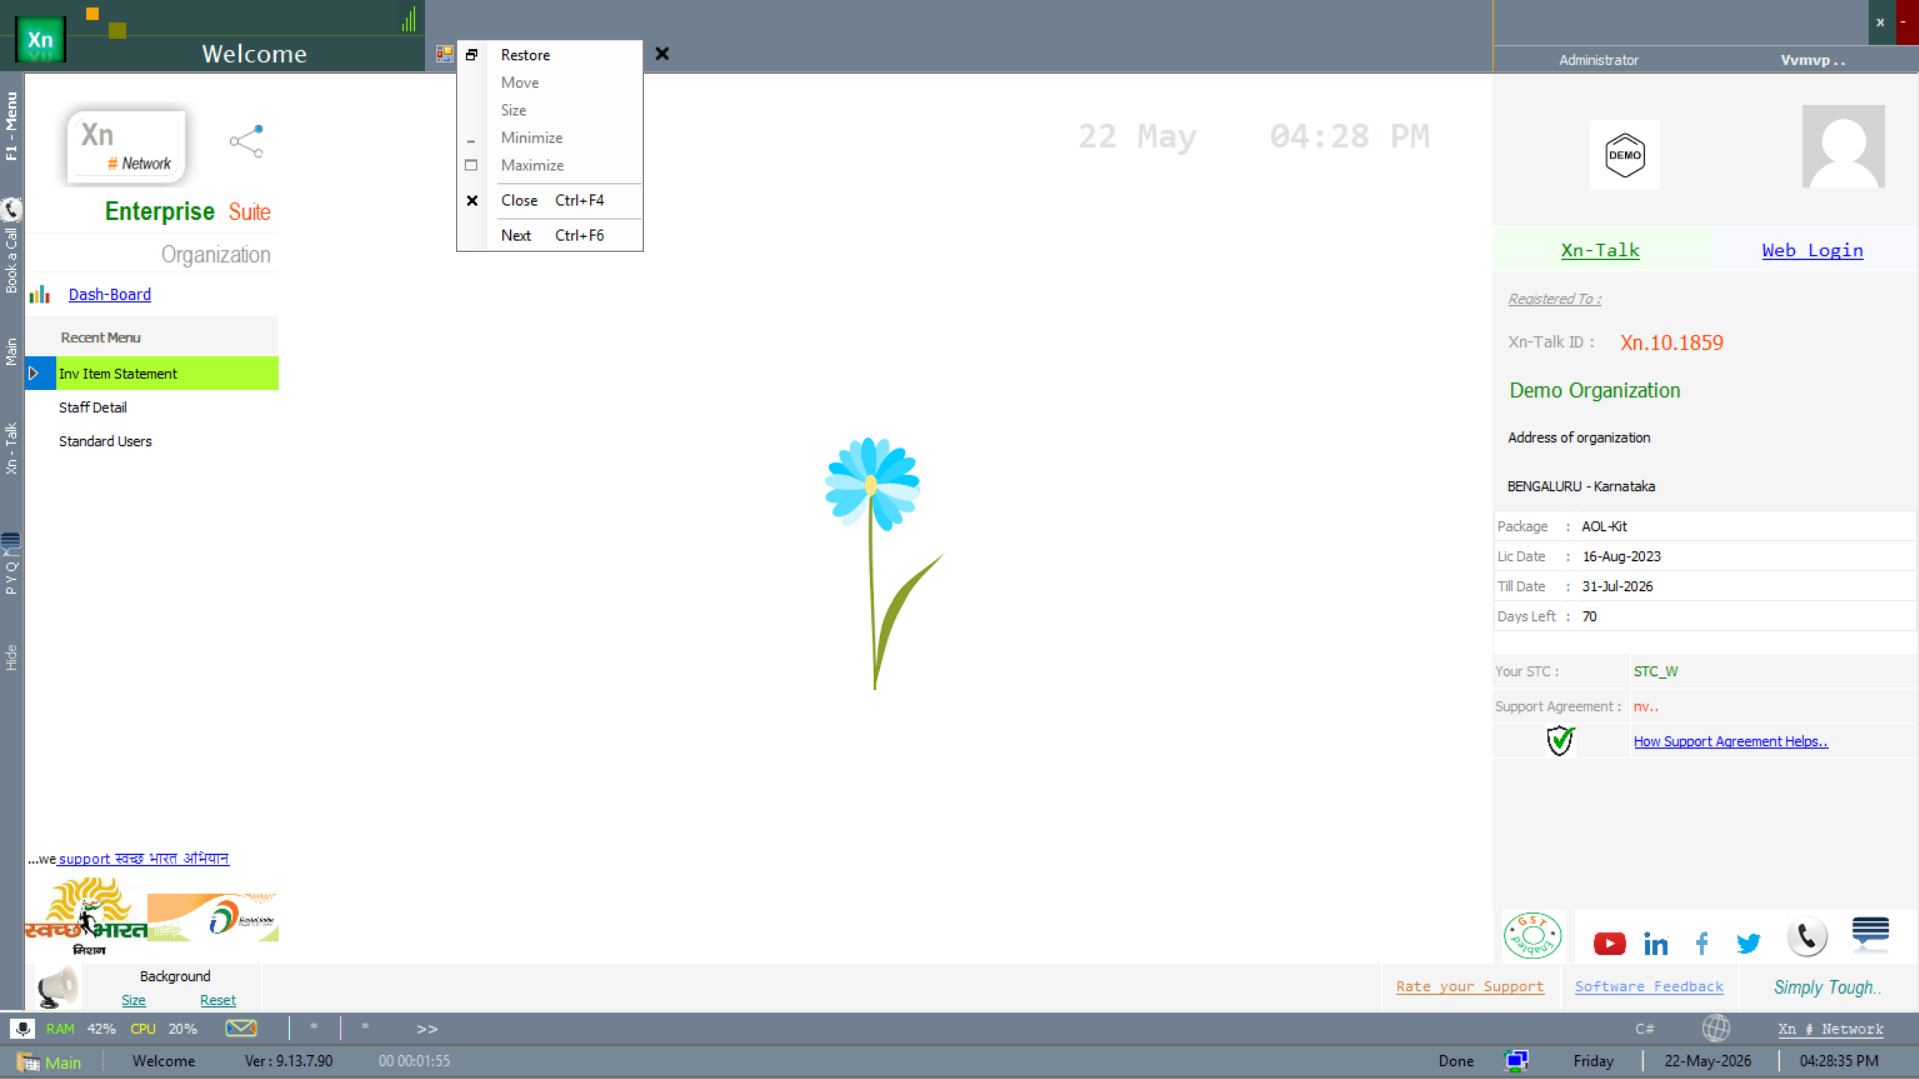Click the globe icon in status bar
Viewport: 1919px width, 1079px height.
coord(1716,1028)
